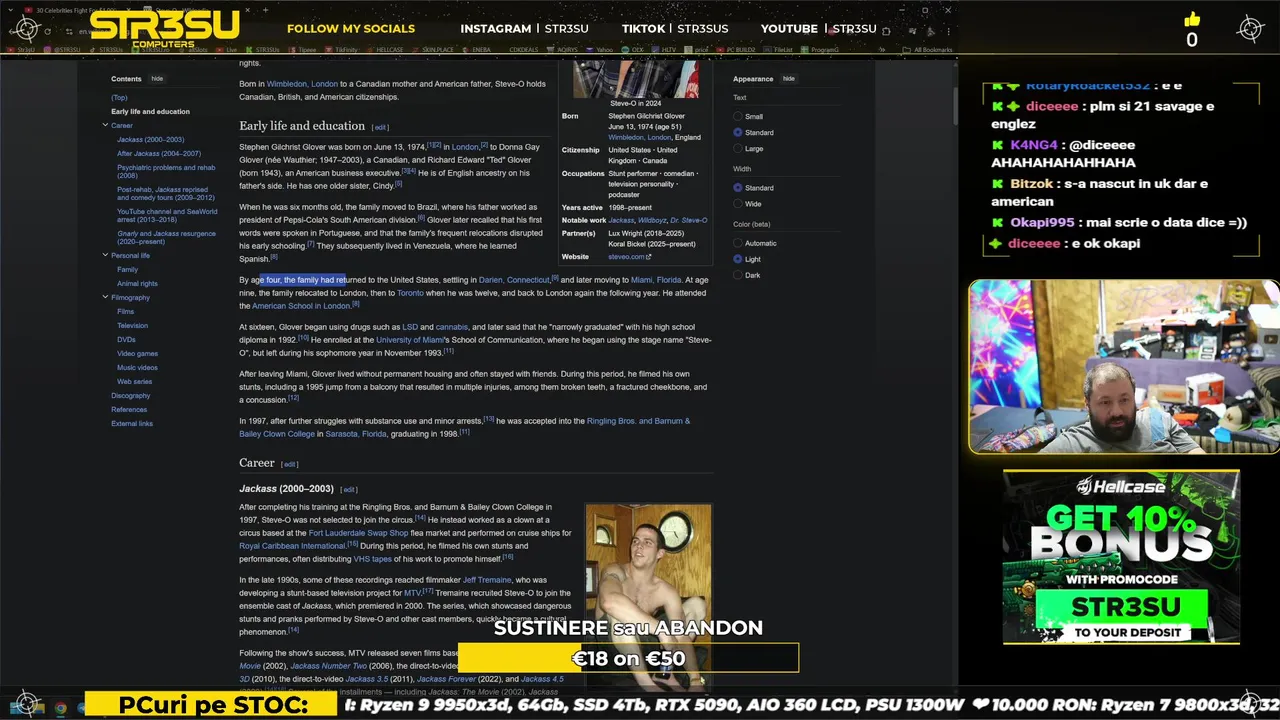Open the cannabis article link
Image resolution: width=1280 pixels, height=720 pixels.
pyautogui.click(x=451, y=327)
